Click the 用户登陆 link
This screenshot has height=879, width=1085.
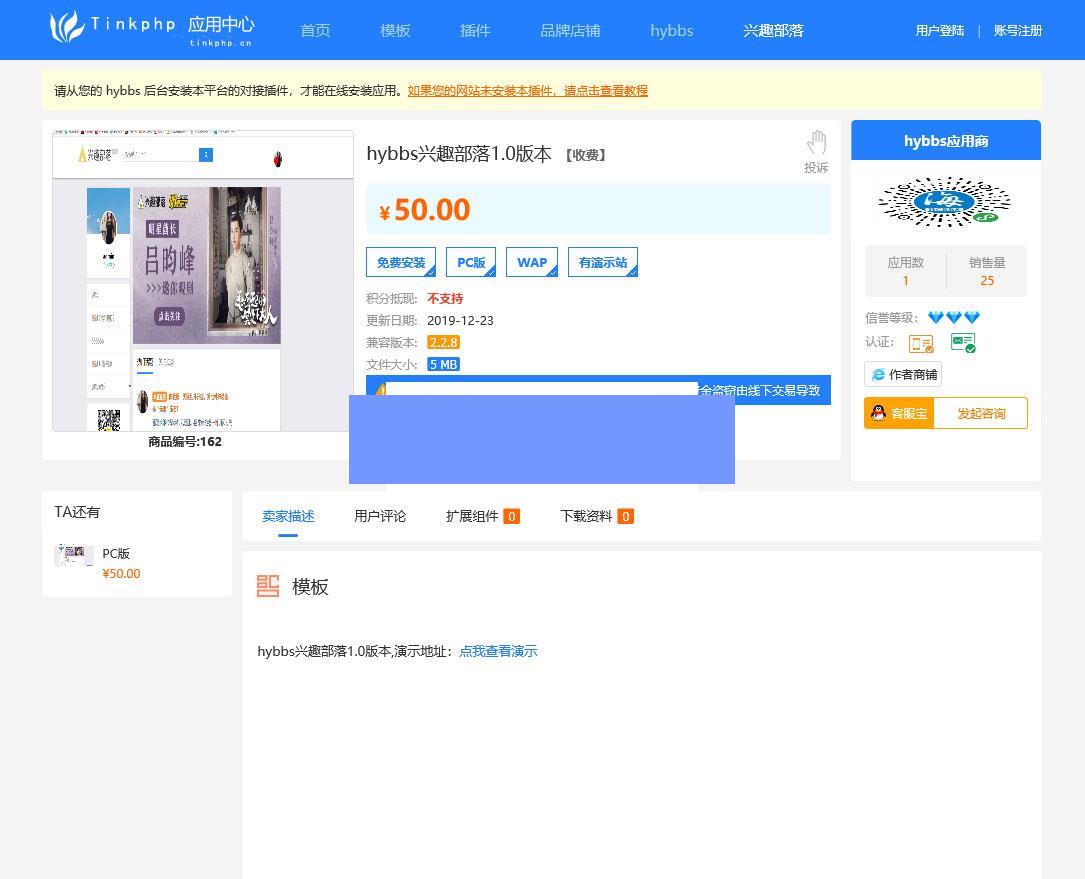(940, 30)
